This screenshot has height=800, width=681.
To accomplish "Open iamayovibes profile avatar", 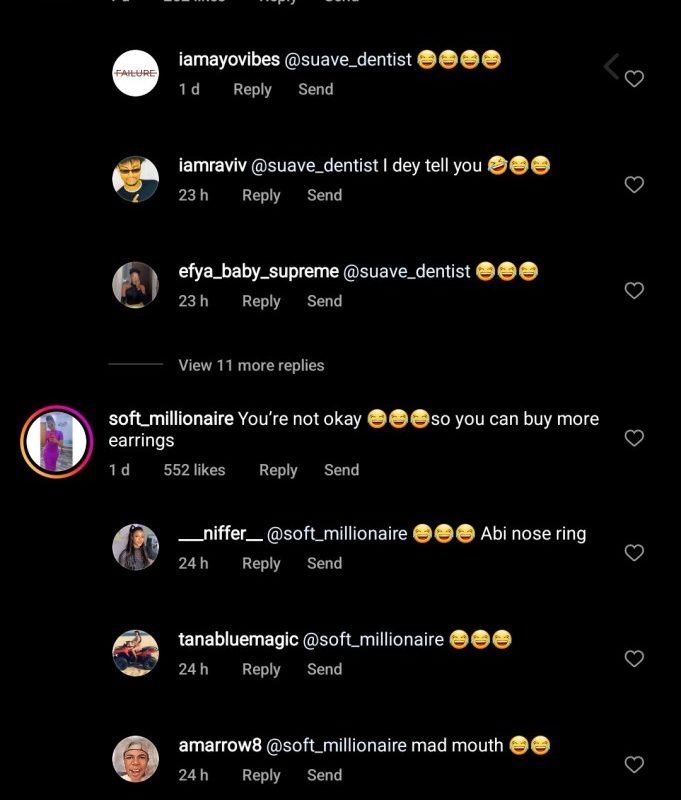I will pos(135,73).
